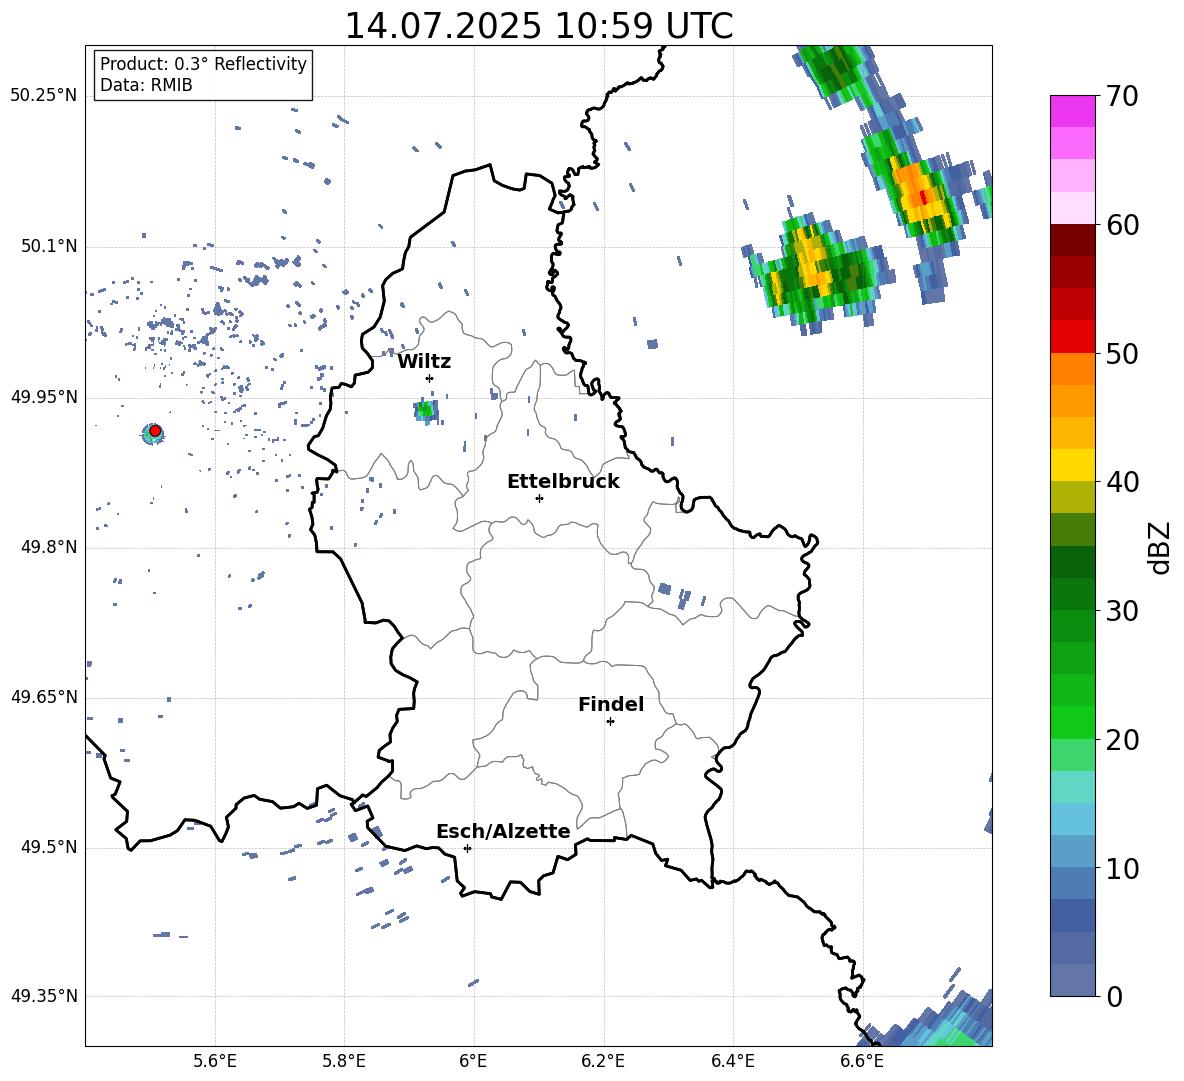The width and height of the screenshot is (1184, 1081).
Task: Click the 10 tick on colorbar
Action: pyautogui.click(x=1122, y=868)
